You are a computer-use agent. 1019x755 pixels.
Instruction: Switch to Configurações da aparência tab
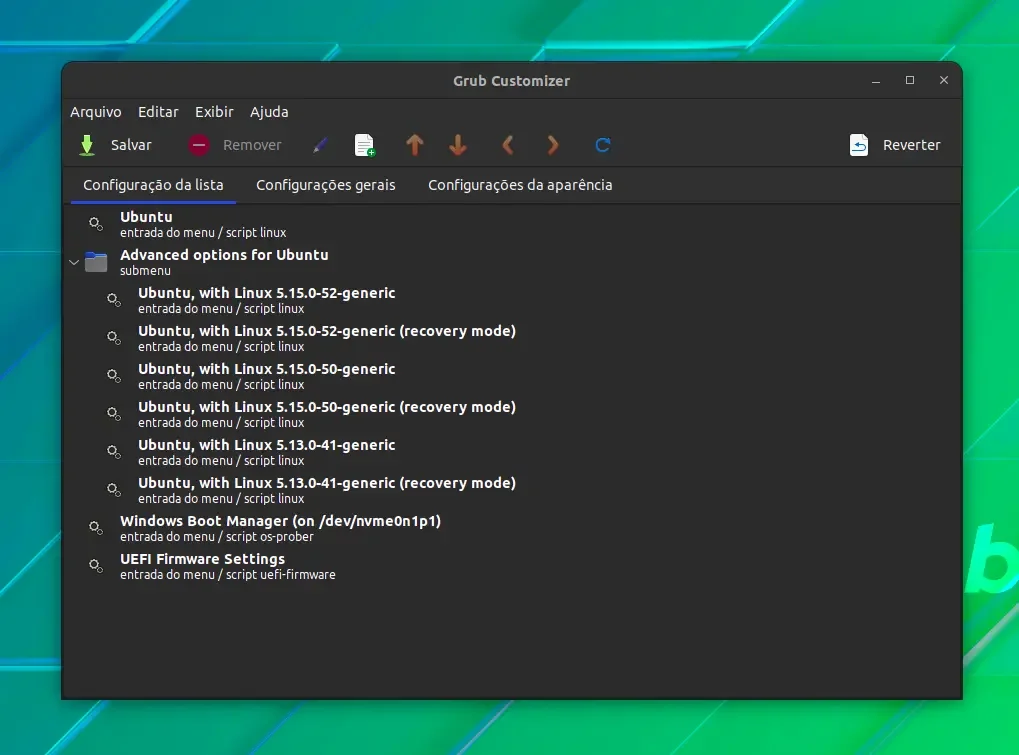pyautogui.click(x=520, y=185)
